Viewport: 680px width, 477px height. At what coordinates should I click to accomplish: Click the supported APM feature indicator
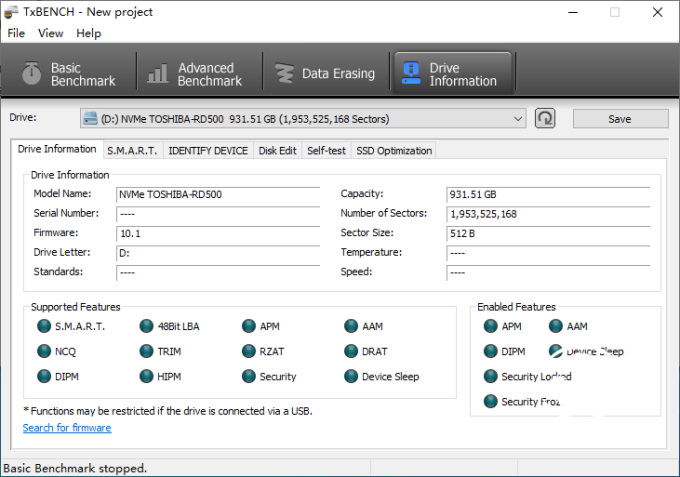248,326
